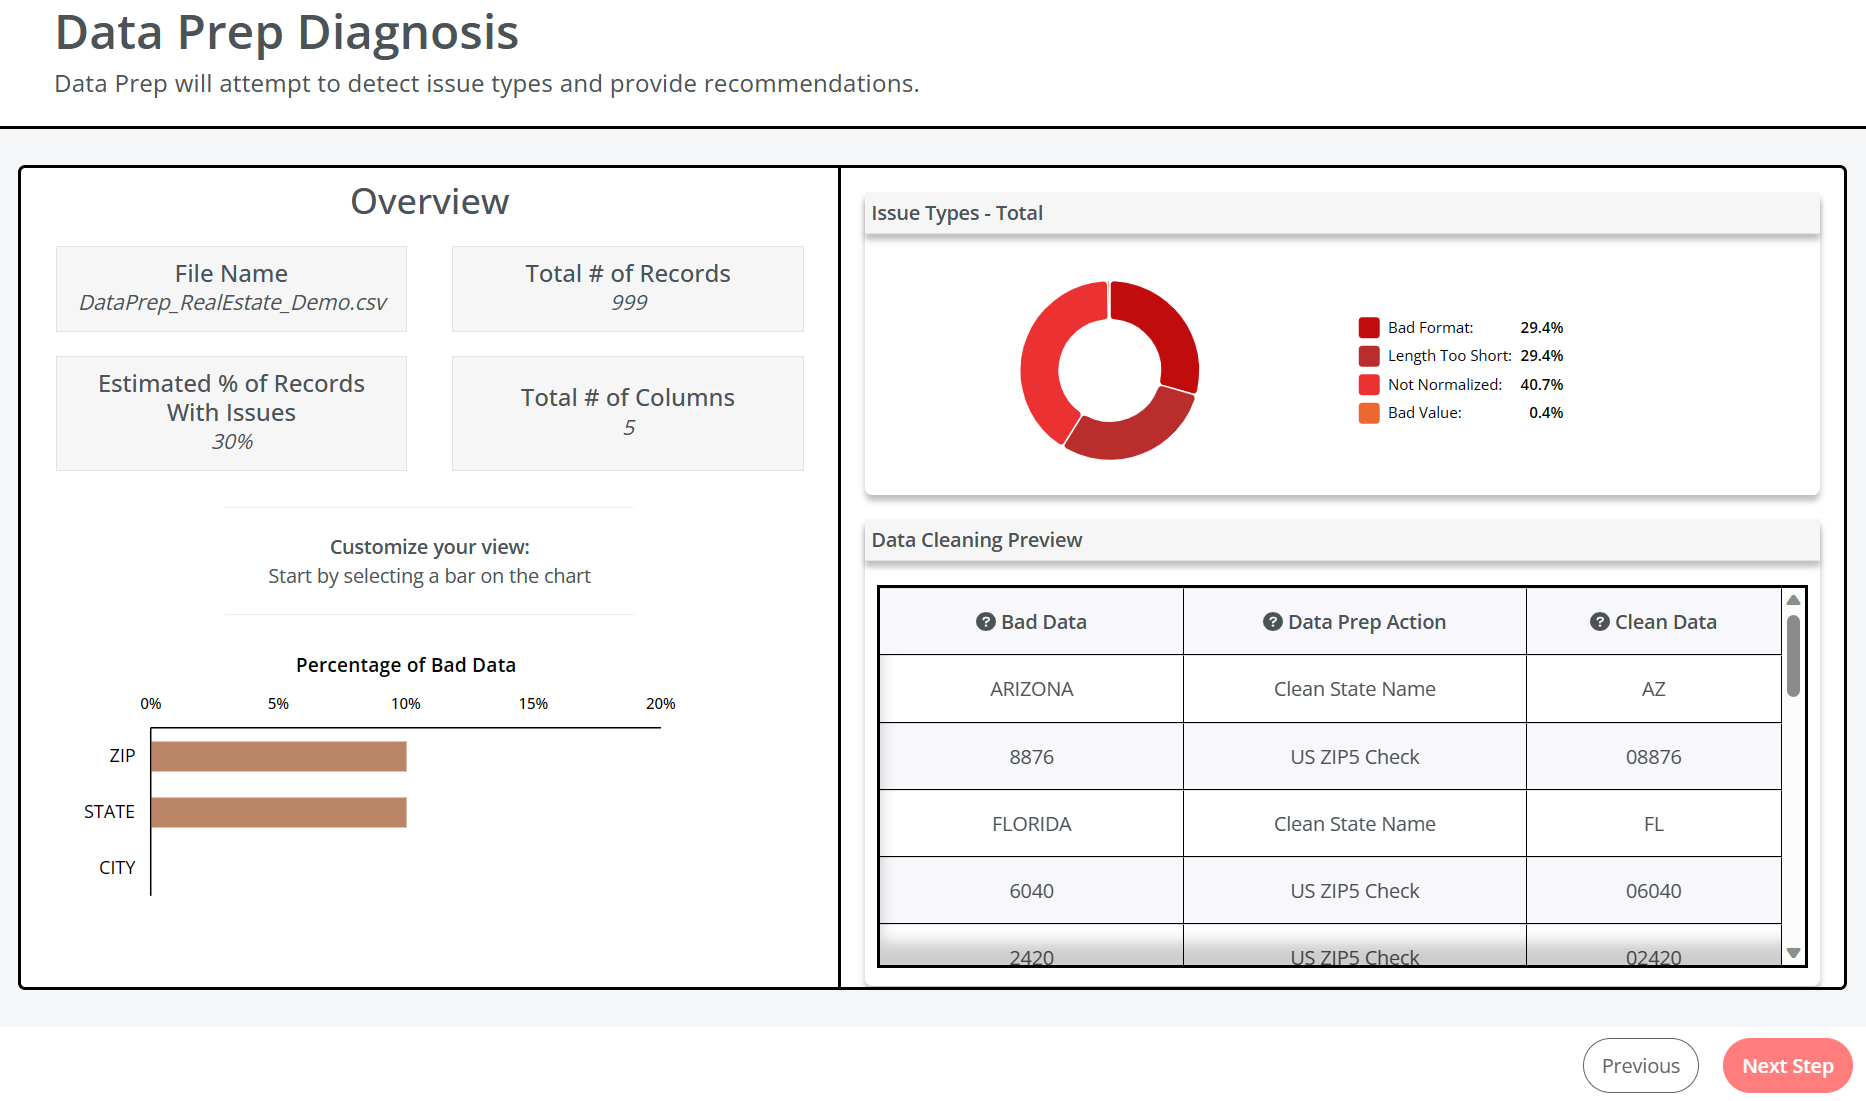Screen dimensions: 1866x1101
Task: Click the Estimated % of Records With Issues card
Action: (x=231, y=413)
